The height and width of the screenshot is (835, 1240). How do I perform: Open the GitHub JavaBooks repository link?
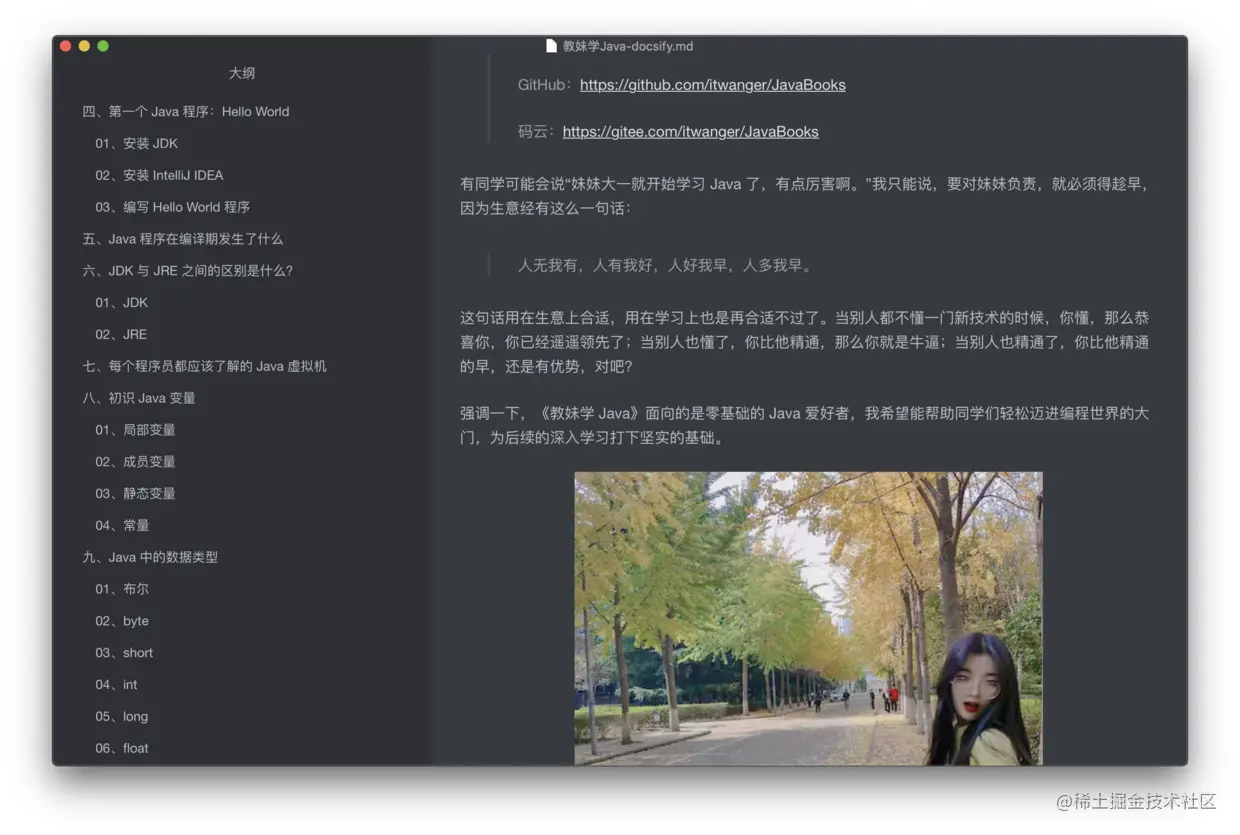pos(713,85)
